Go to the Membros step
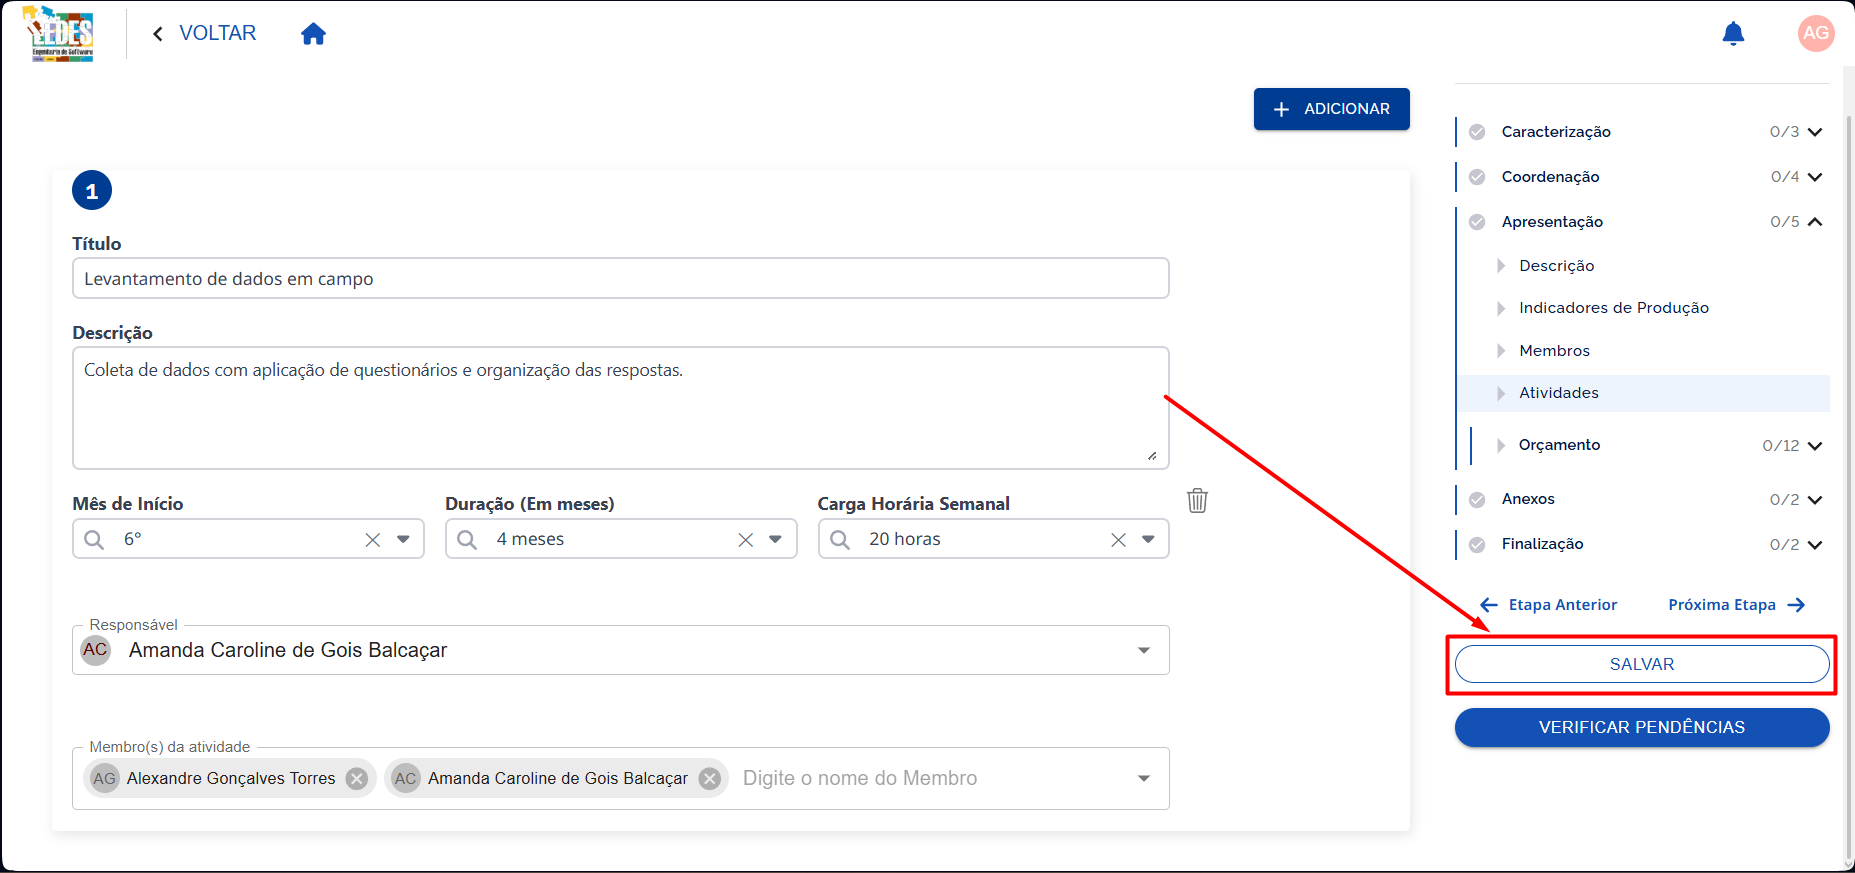The height and width of the screenshot is (873, 1855). coord(1554,351)
